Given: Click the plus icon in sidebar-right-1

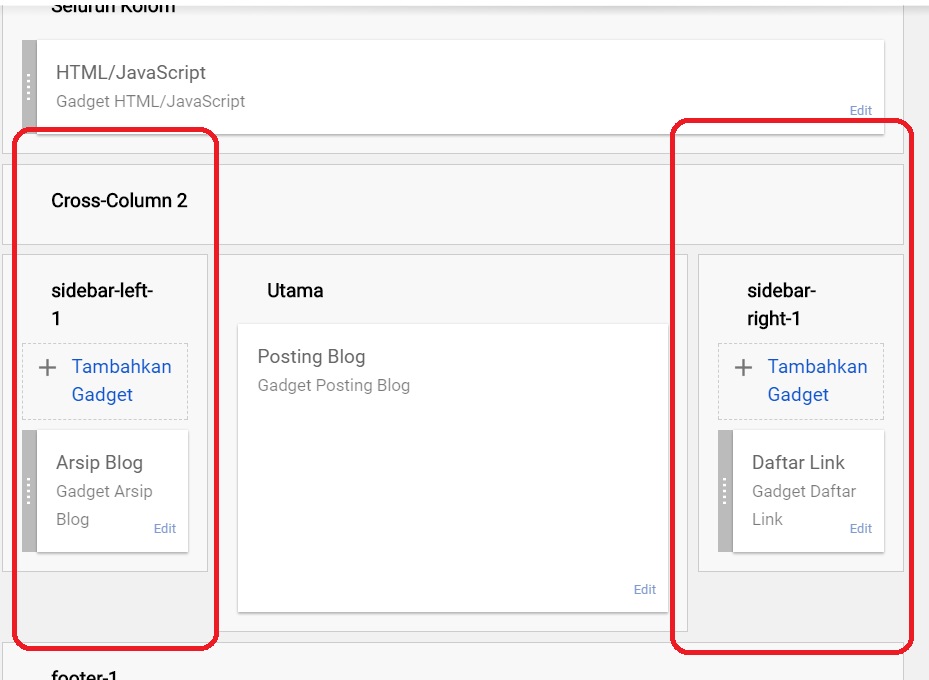Looking at the screenshot, I should 742,367.
